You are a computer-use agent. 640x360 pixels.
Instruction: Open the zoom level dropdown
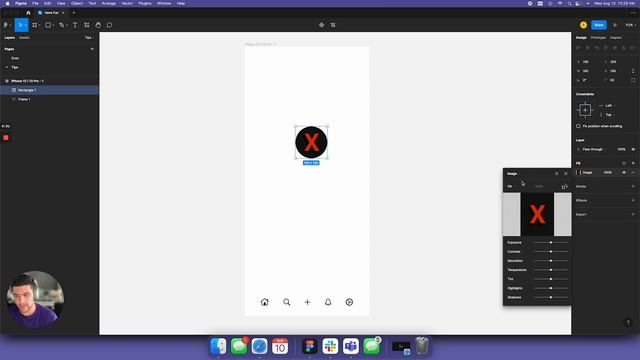click(631, 25)
